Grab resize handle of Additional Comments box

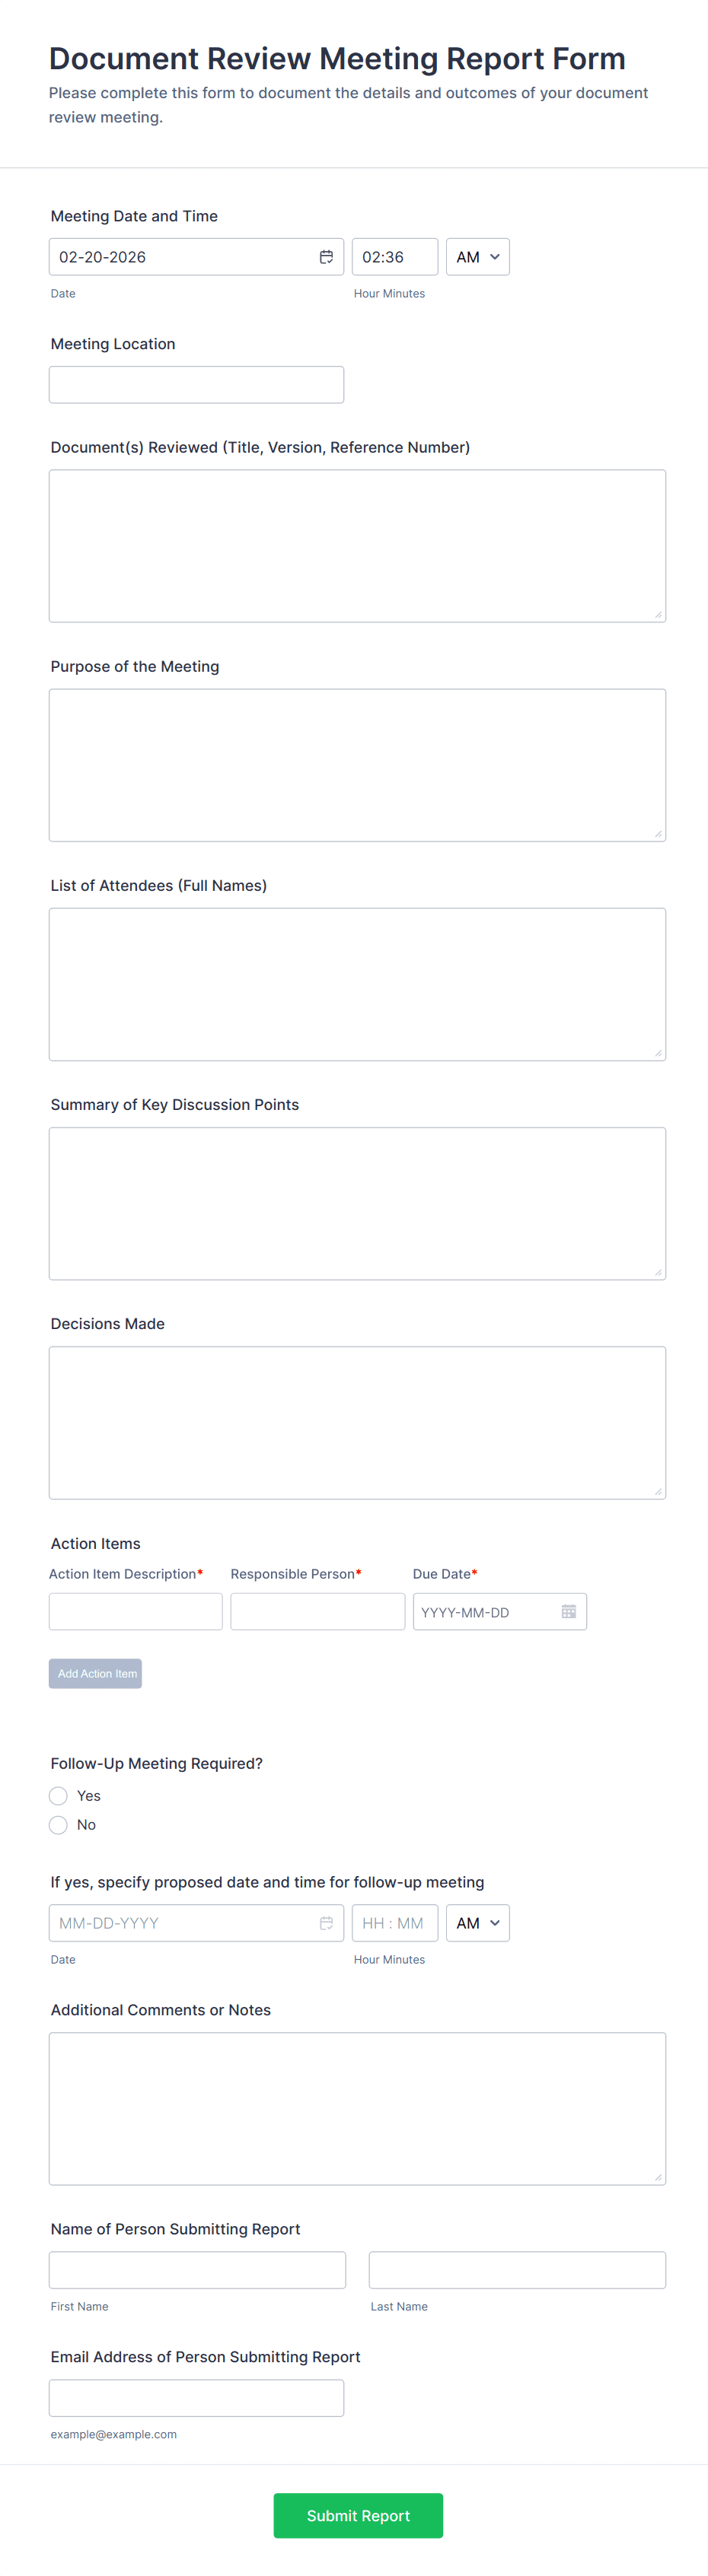658,2177
